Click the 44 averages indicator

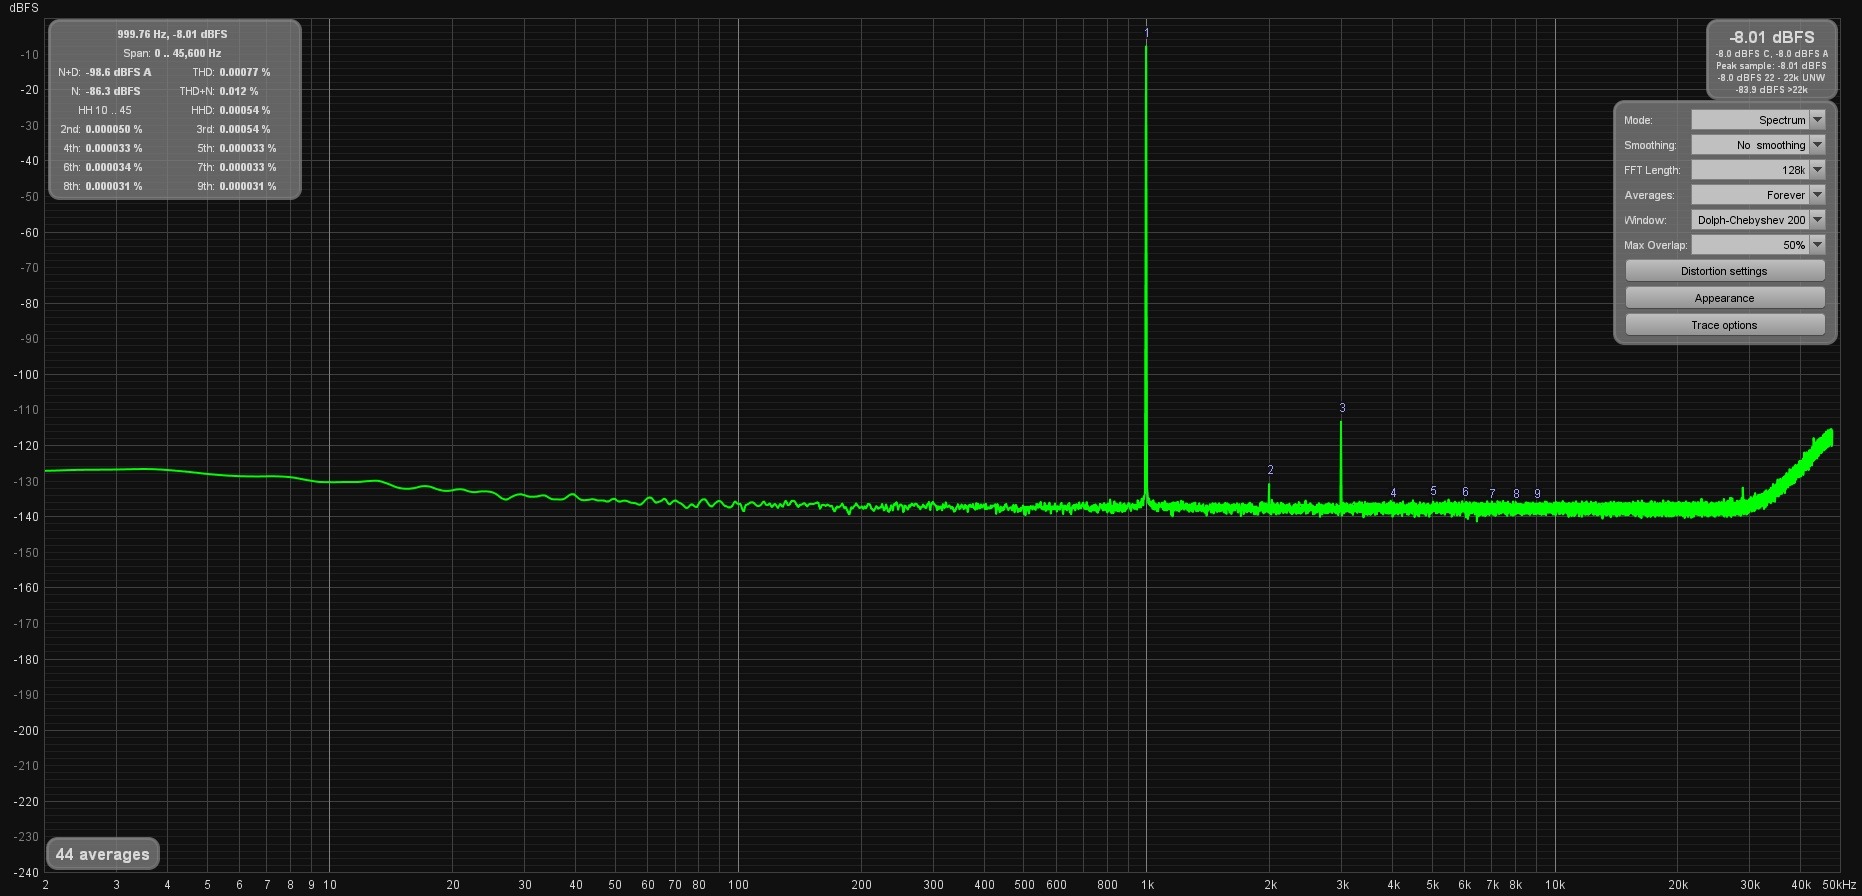102,854
